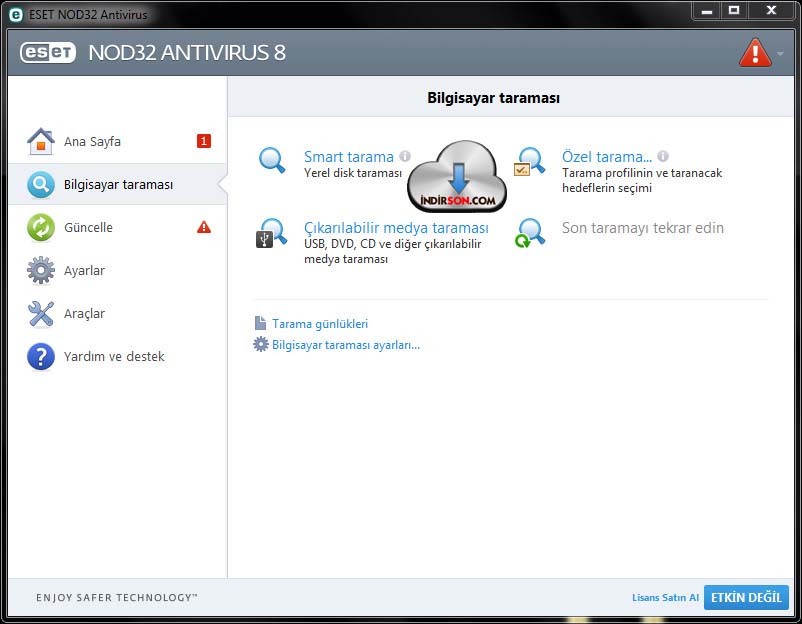
Task: Click the Smart tarama magnifier icon
Action: [272, 160]
